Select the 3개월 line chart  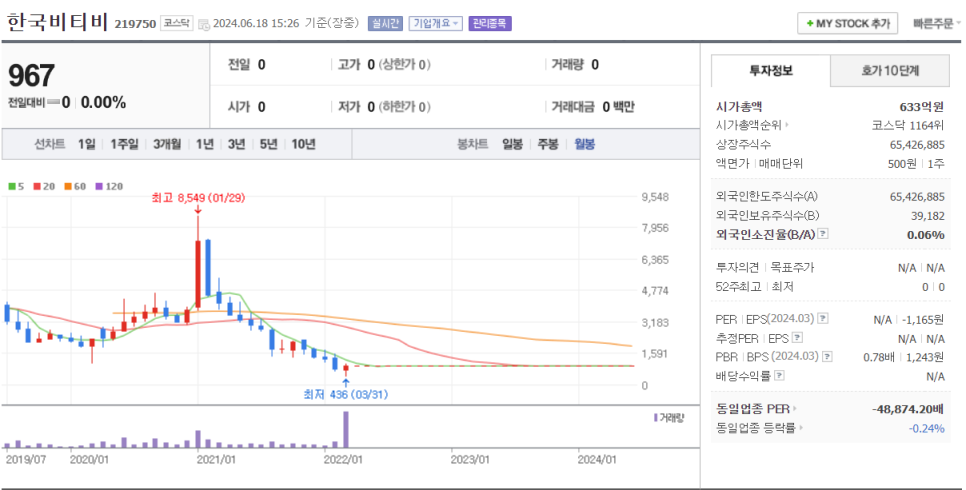click(167, 144)
